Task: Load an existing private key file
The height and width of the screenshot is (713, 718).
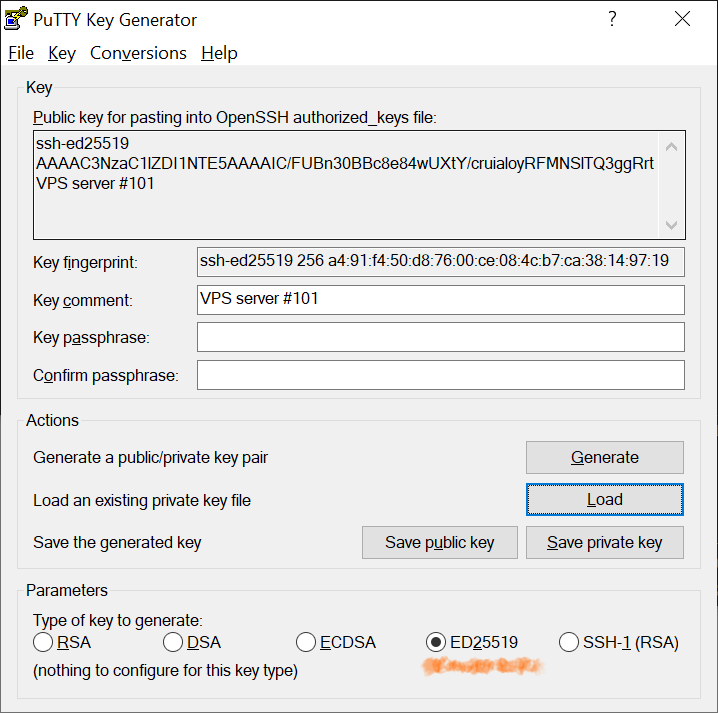Action: 604,500
